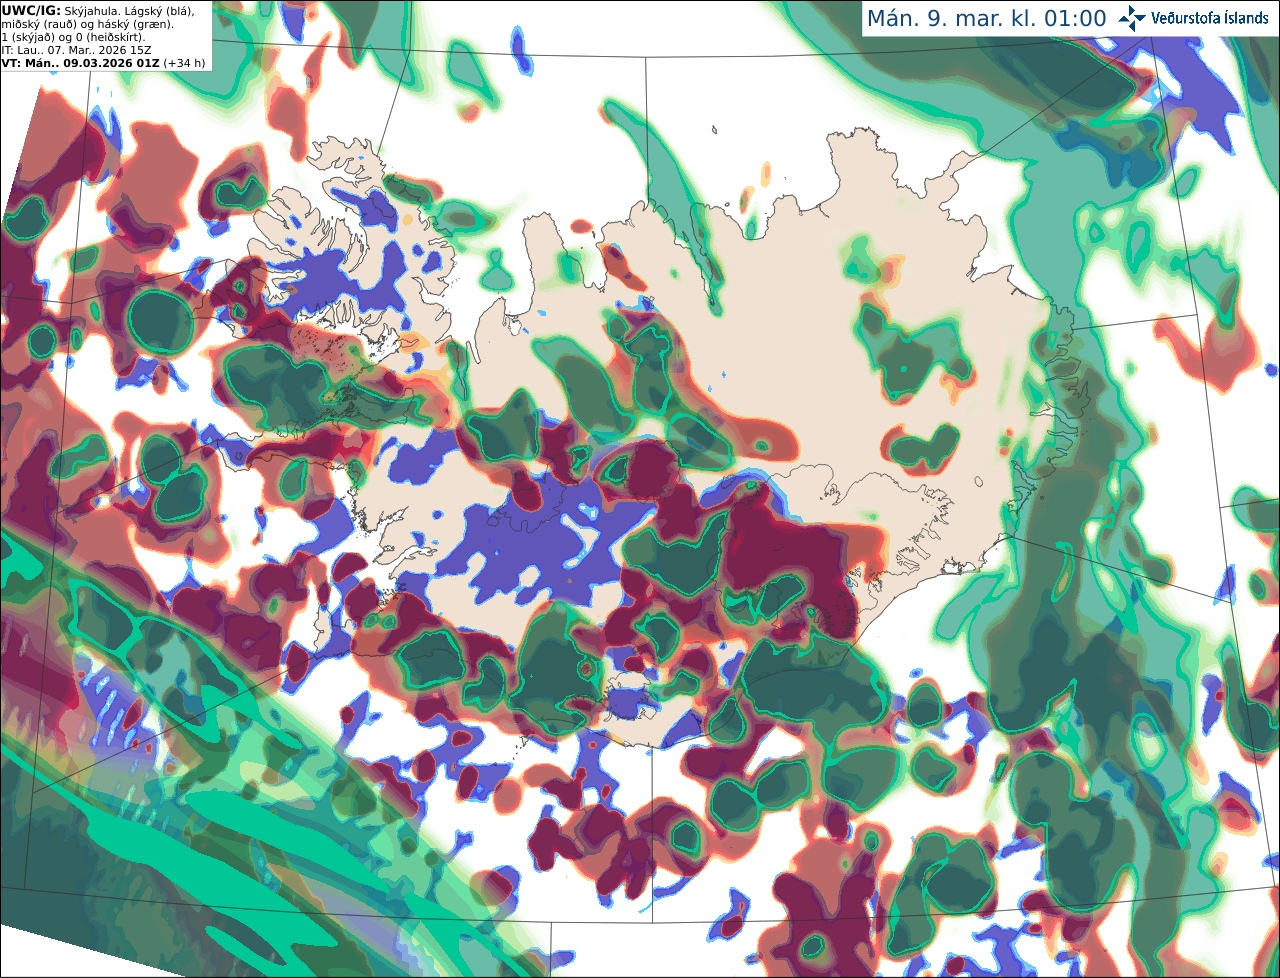Click the '1 (skýjað) og 0 (heiðskírt)' line
Screen dimensions: 1280x978
point(73,37)
